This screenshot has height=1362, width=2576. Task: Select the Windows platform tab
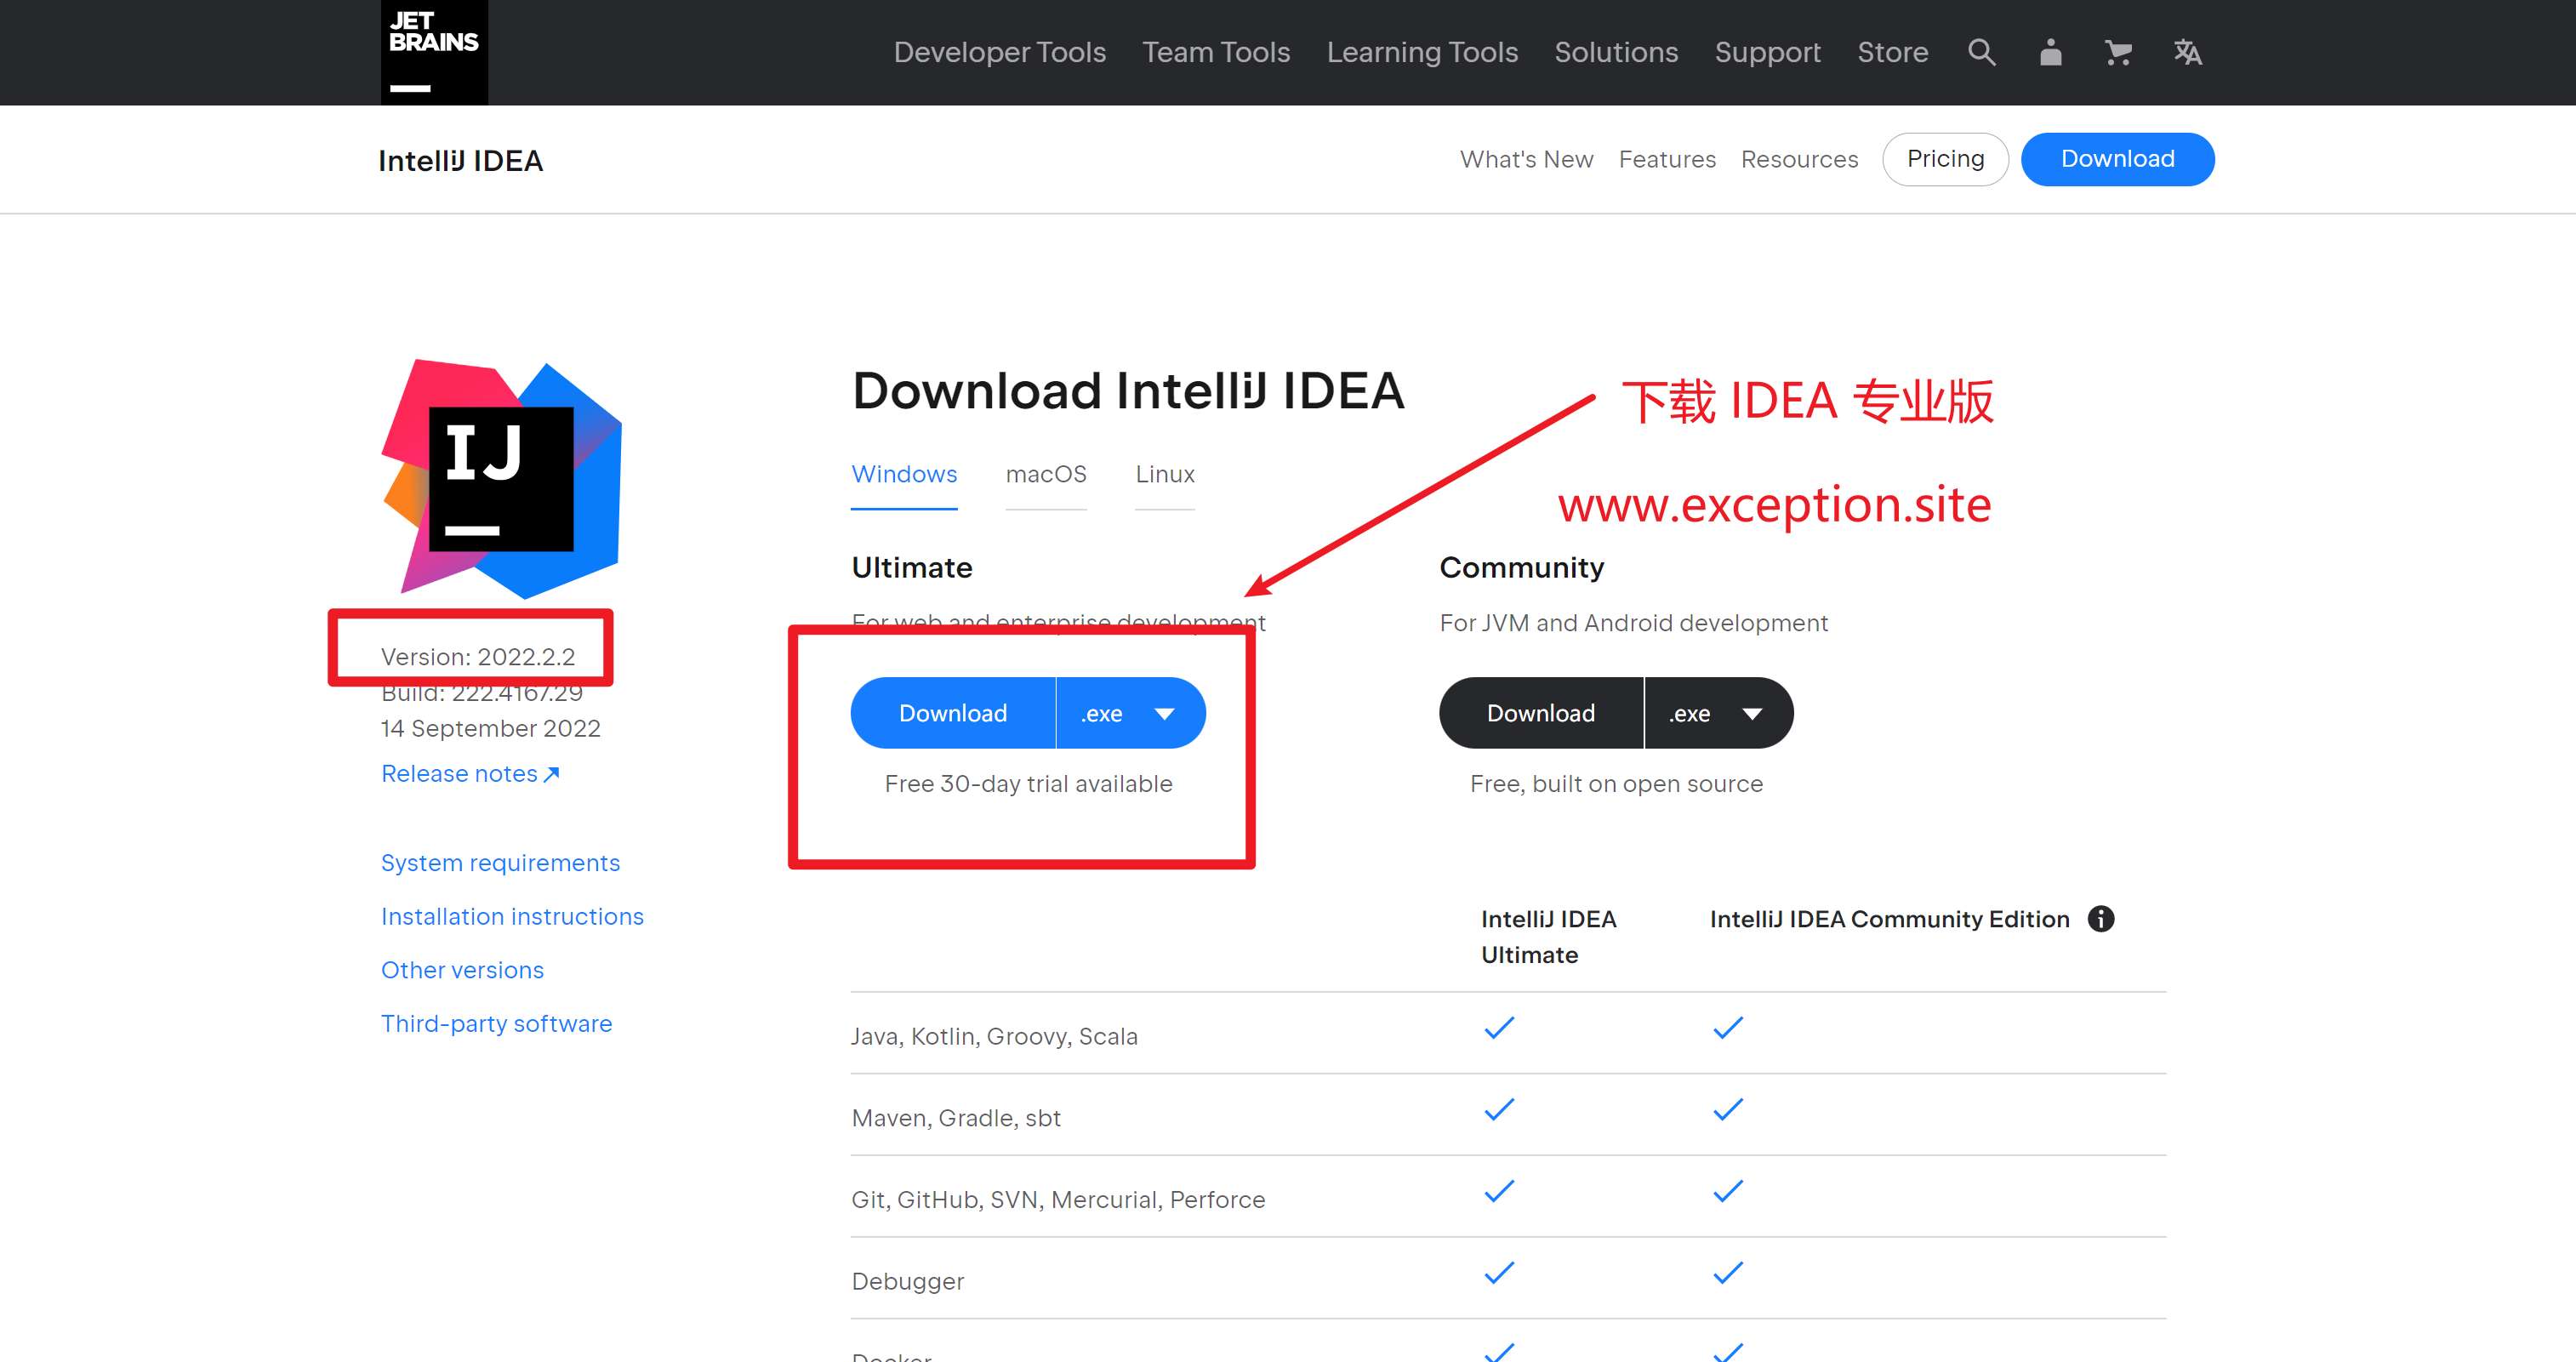click(904, 474)
